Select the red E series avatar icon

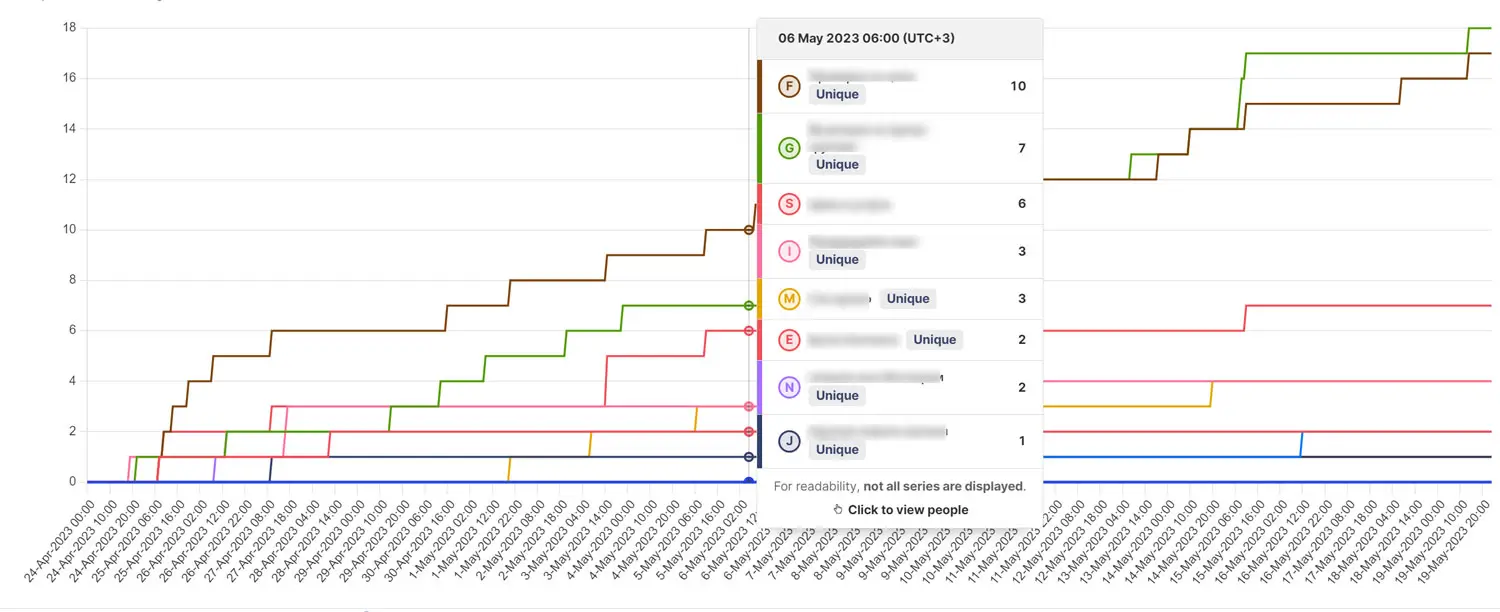point(789,340)
